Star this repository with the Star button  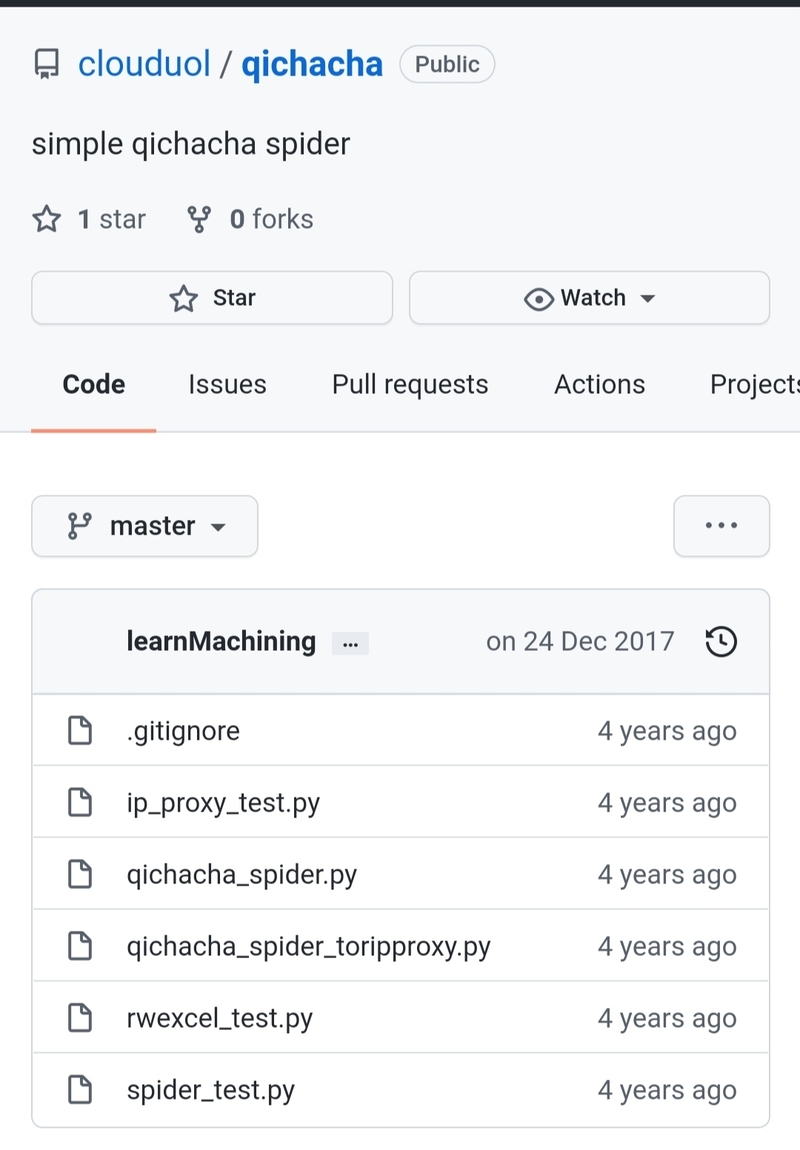coord(212,298)
